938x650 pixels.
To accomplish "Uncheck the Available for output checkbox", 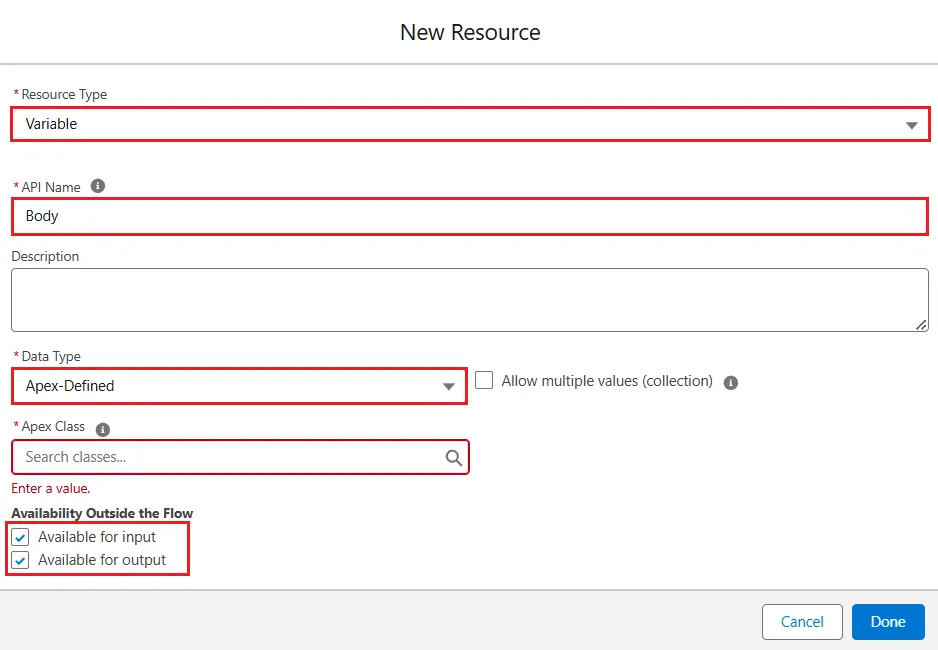I will coord(21,560).
